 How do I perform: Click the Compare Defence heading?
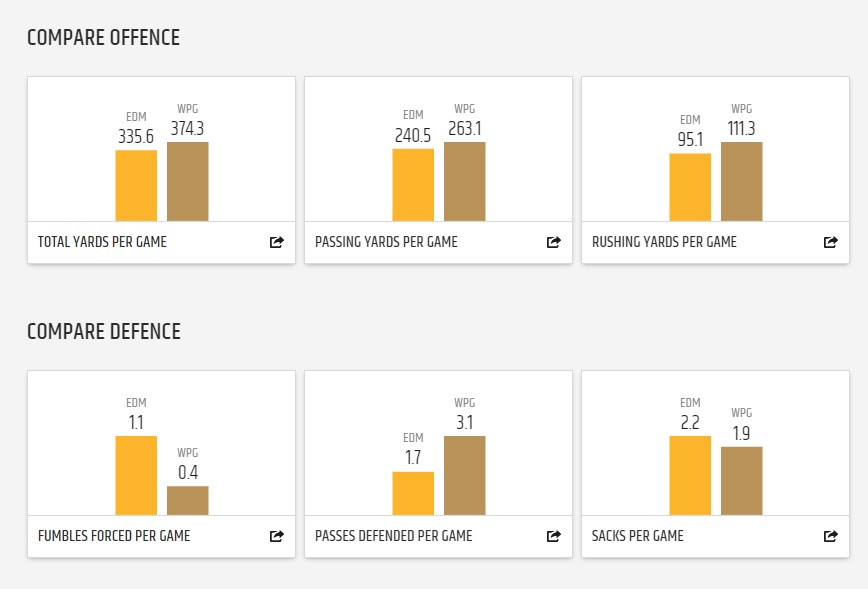[104, 332]
